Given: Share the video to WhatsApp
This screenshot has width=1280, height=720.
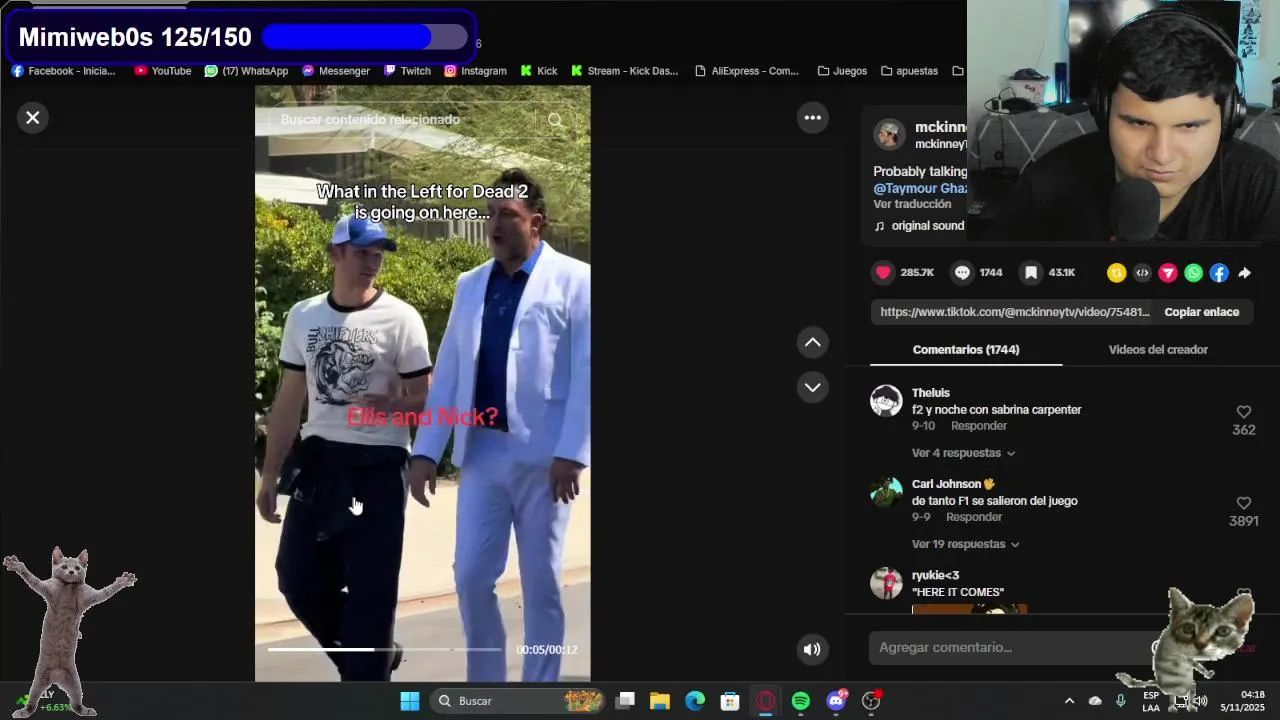Looking at the screenshot, I should (1194, 273).
